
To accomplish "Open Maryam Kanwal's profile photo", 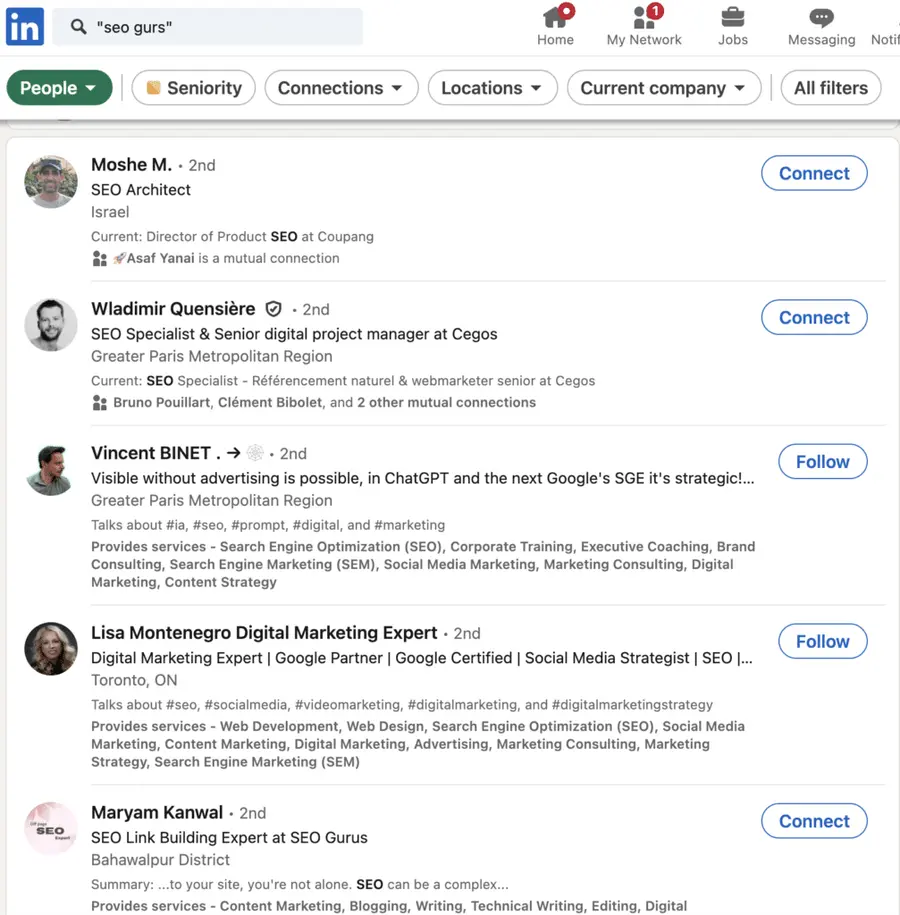I will [x=50, y=828].
